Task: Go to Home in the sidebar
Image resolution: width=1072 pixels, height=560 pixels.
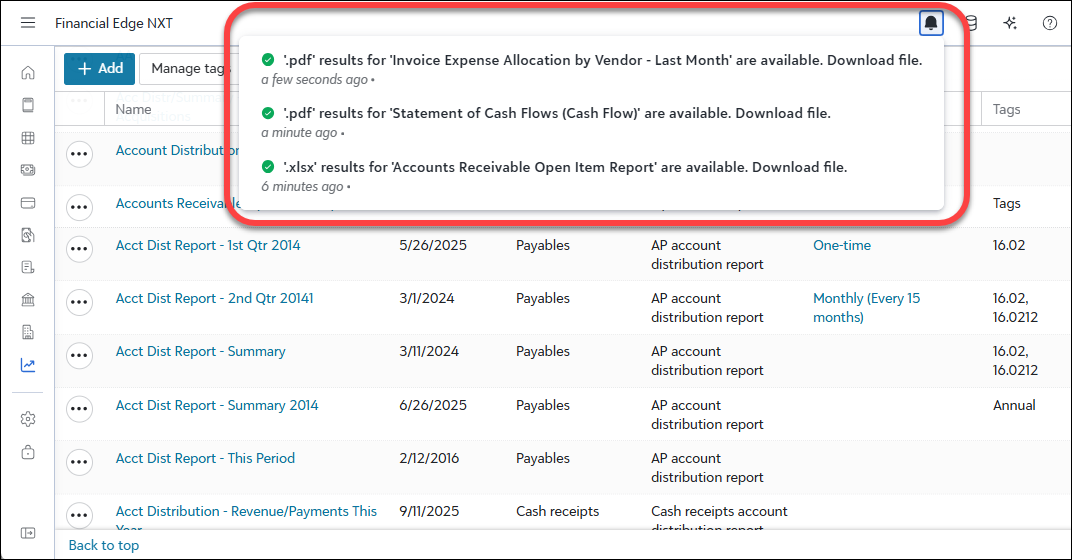Action: coord(28,72)
